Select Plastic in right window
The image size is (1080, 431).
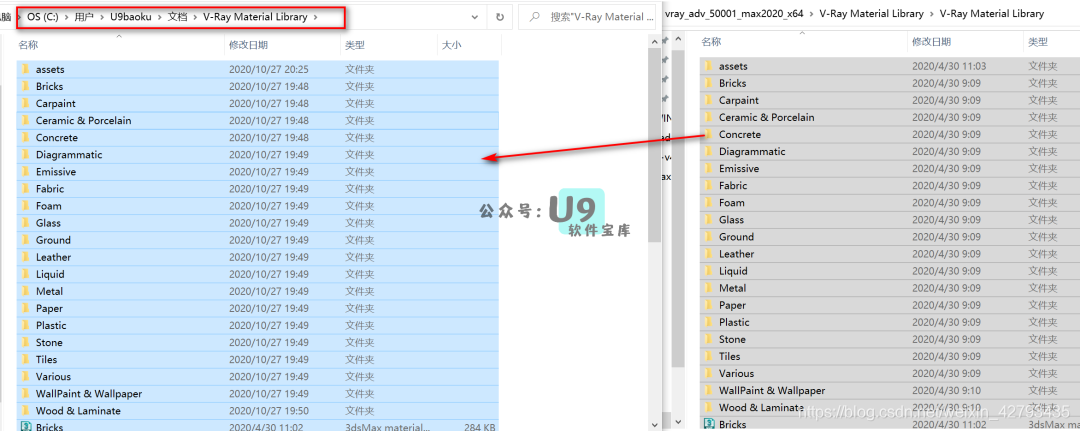[x=734, y=322]
